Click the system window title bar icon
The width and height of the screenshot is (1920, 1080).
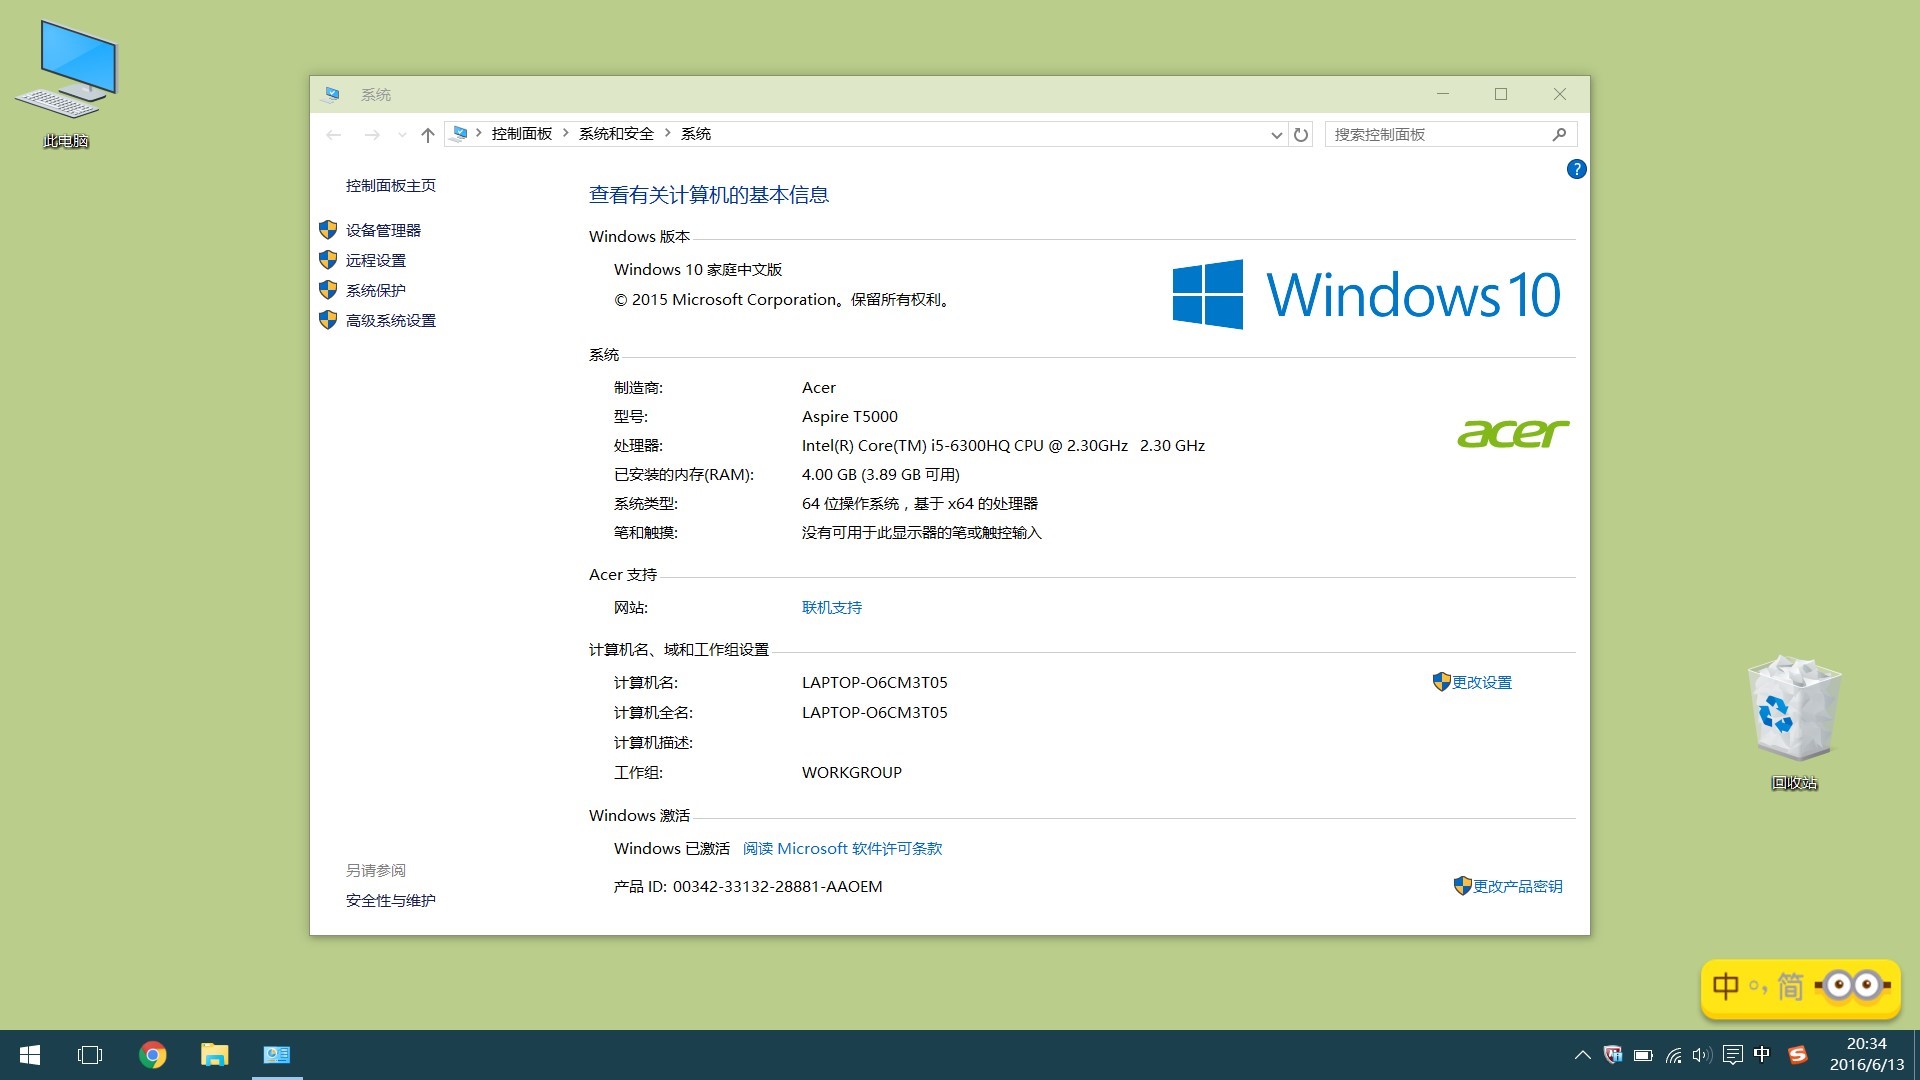tap(331, 94)
